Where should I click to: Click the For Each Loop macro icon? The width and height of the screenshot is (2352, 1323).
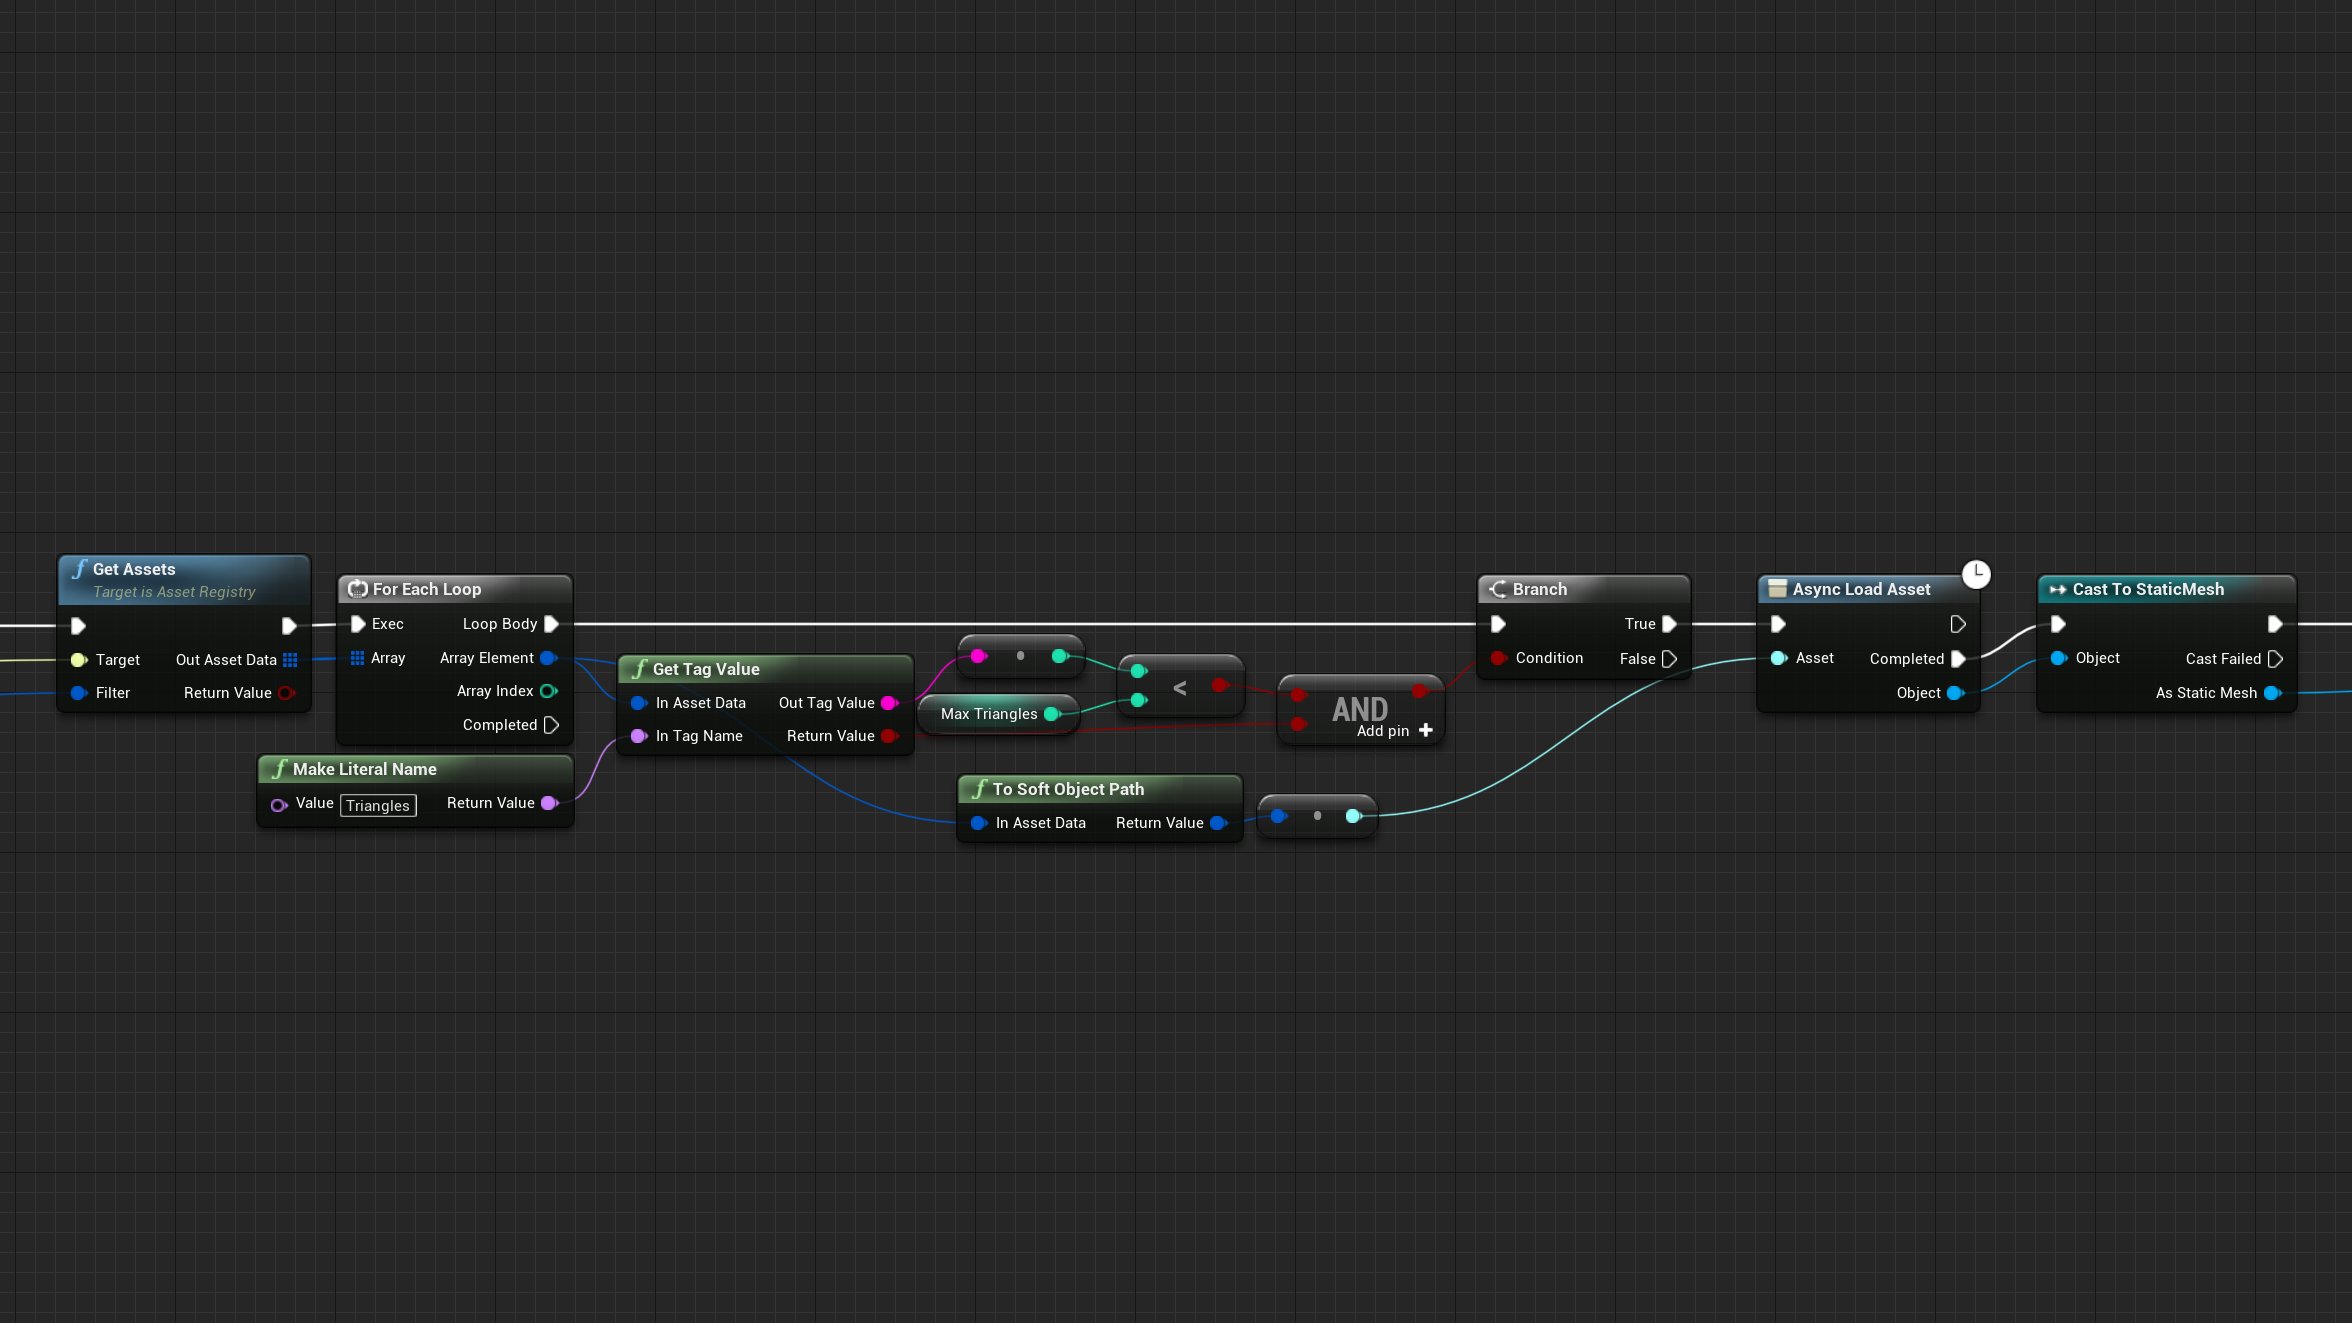[357, 589]
